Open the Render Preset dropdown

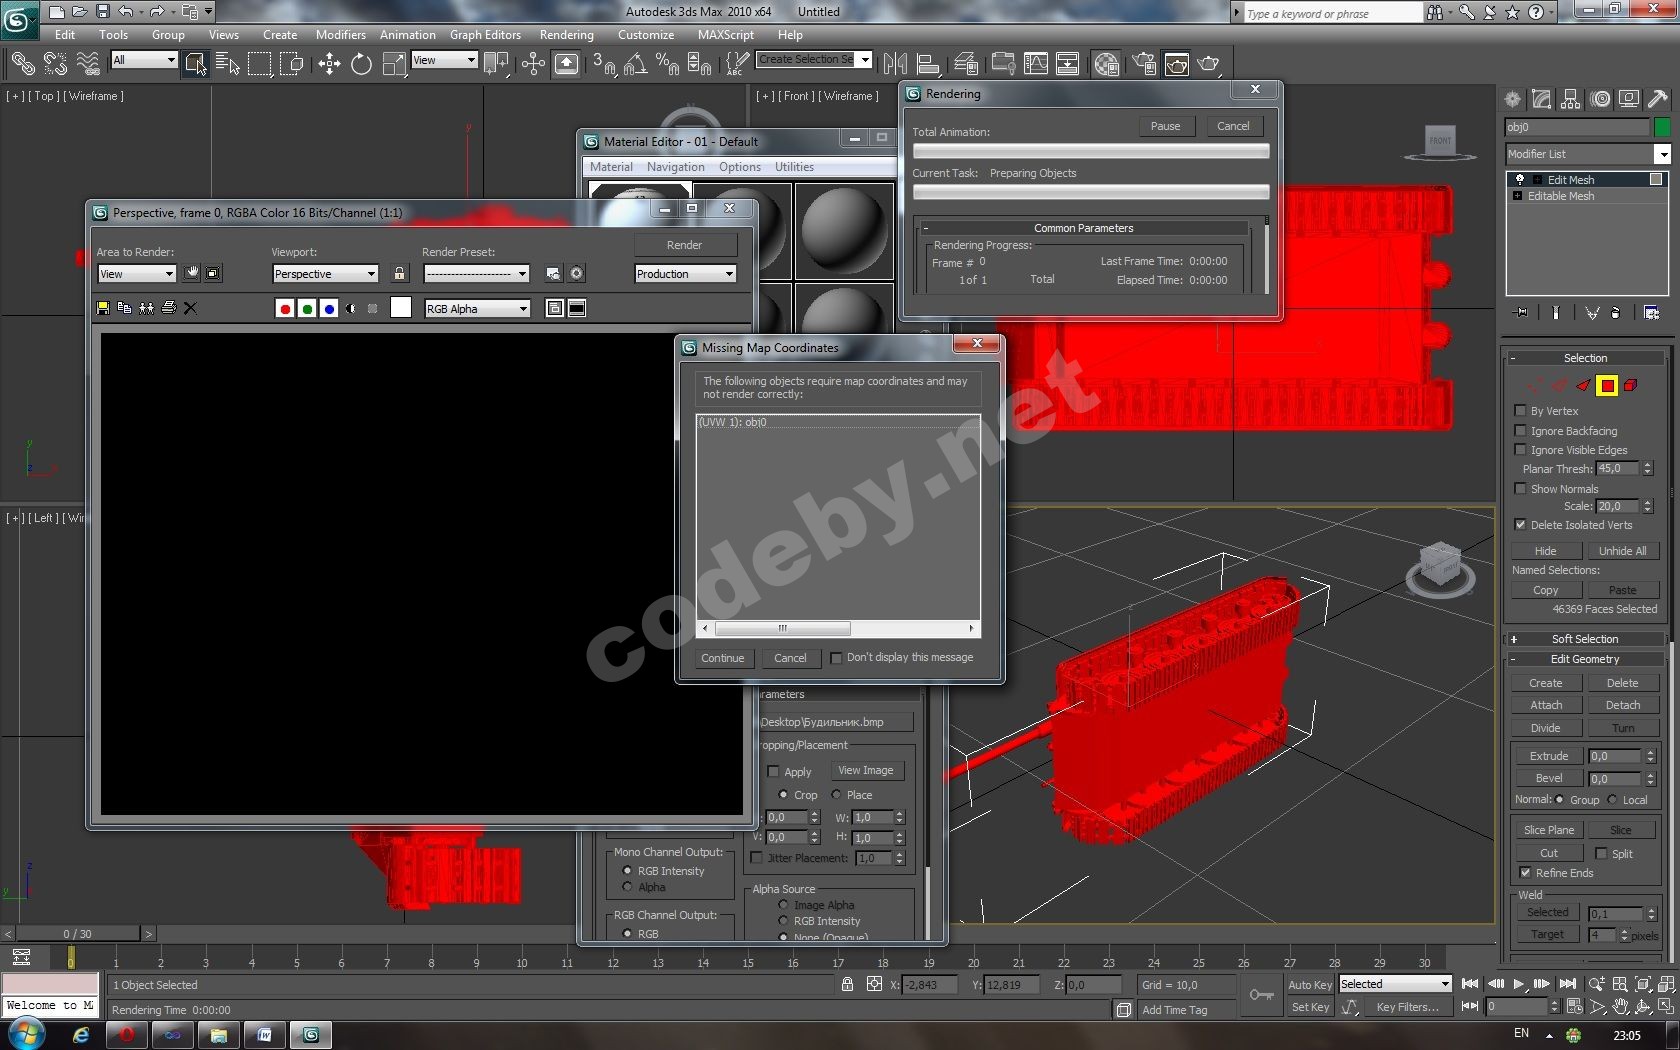coord(476,273)
